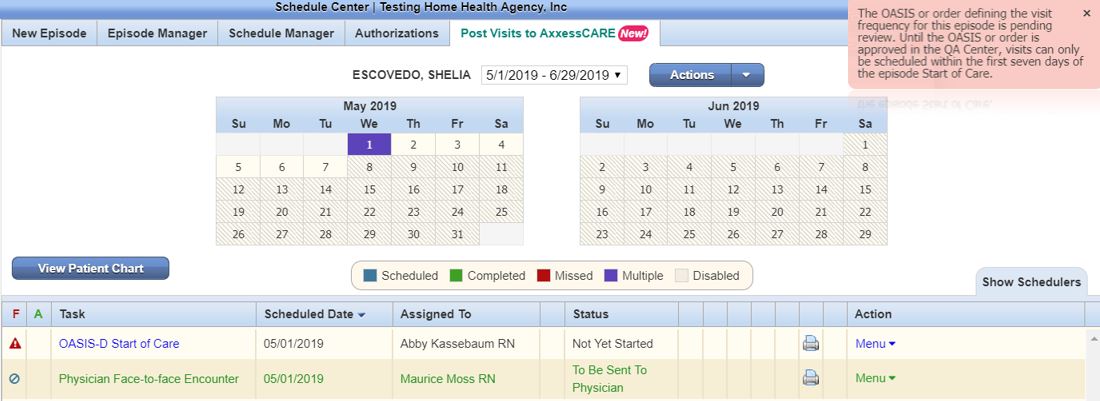Viewport: 1100px width, 401px height.
Task: Open Menu for Physician Face-to-face Encounter
Action: pos(875,378)
